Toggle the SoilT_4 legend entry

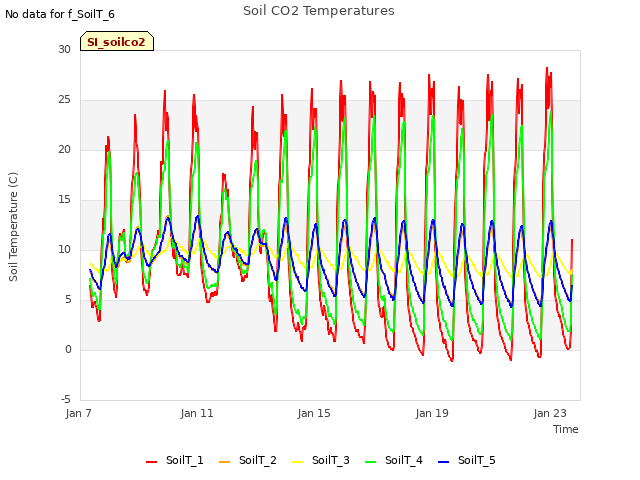tap(394, 461)
